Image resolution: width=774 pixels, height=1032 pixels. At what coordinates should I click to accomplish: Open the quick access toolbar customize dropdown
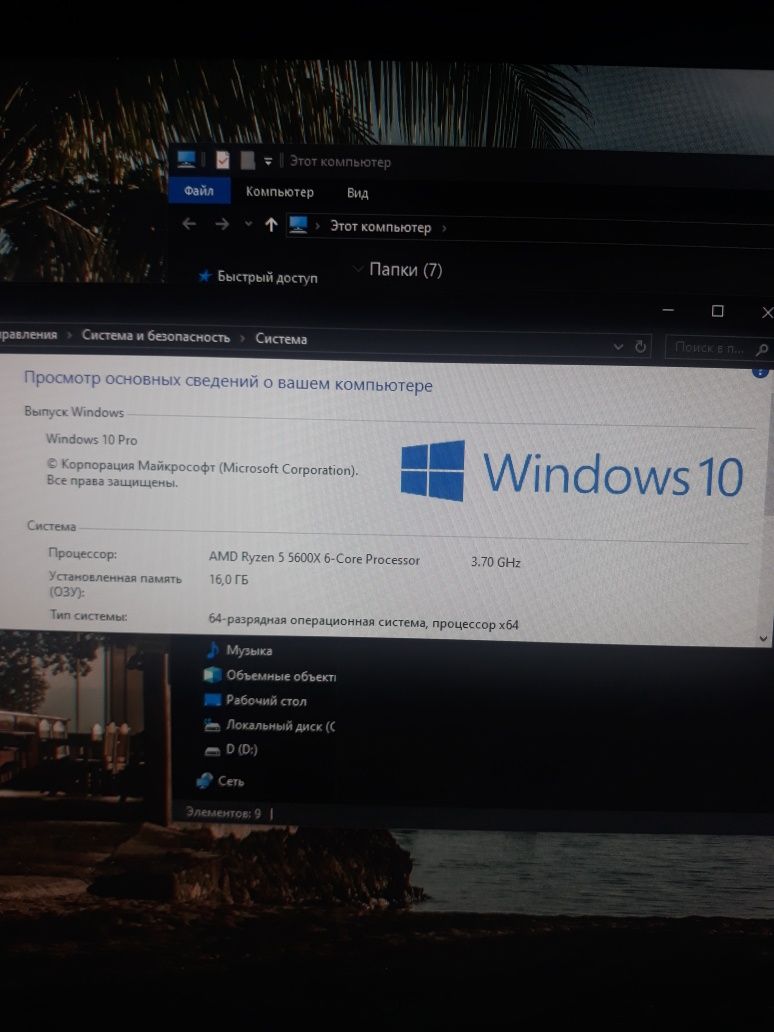[268, 161]
